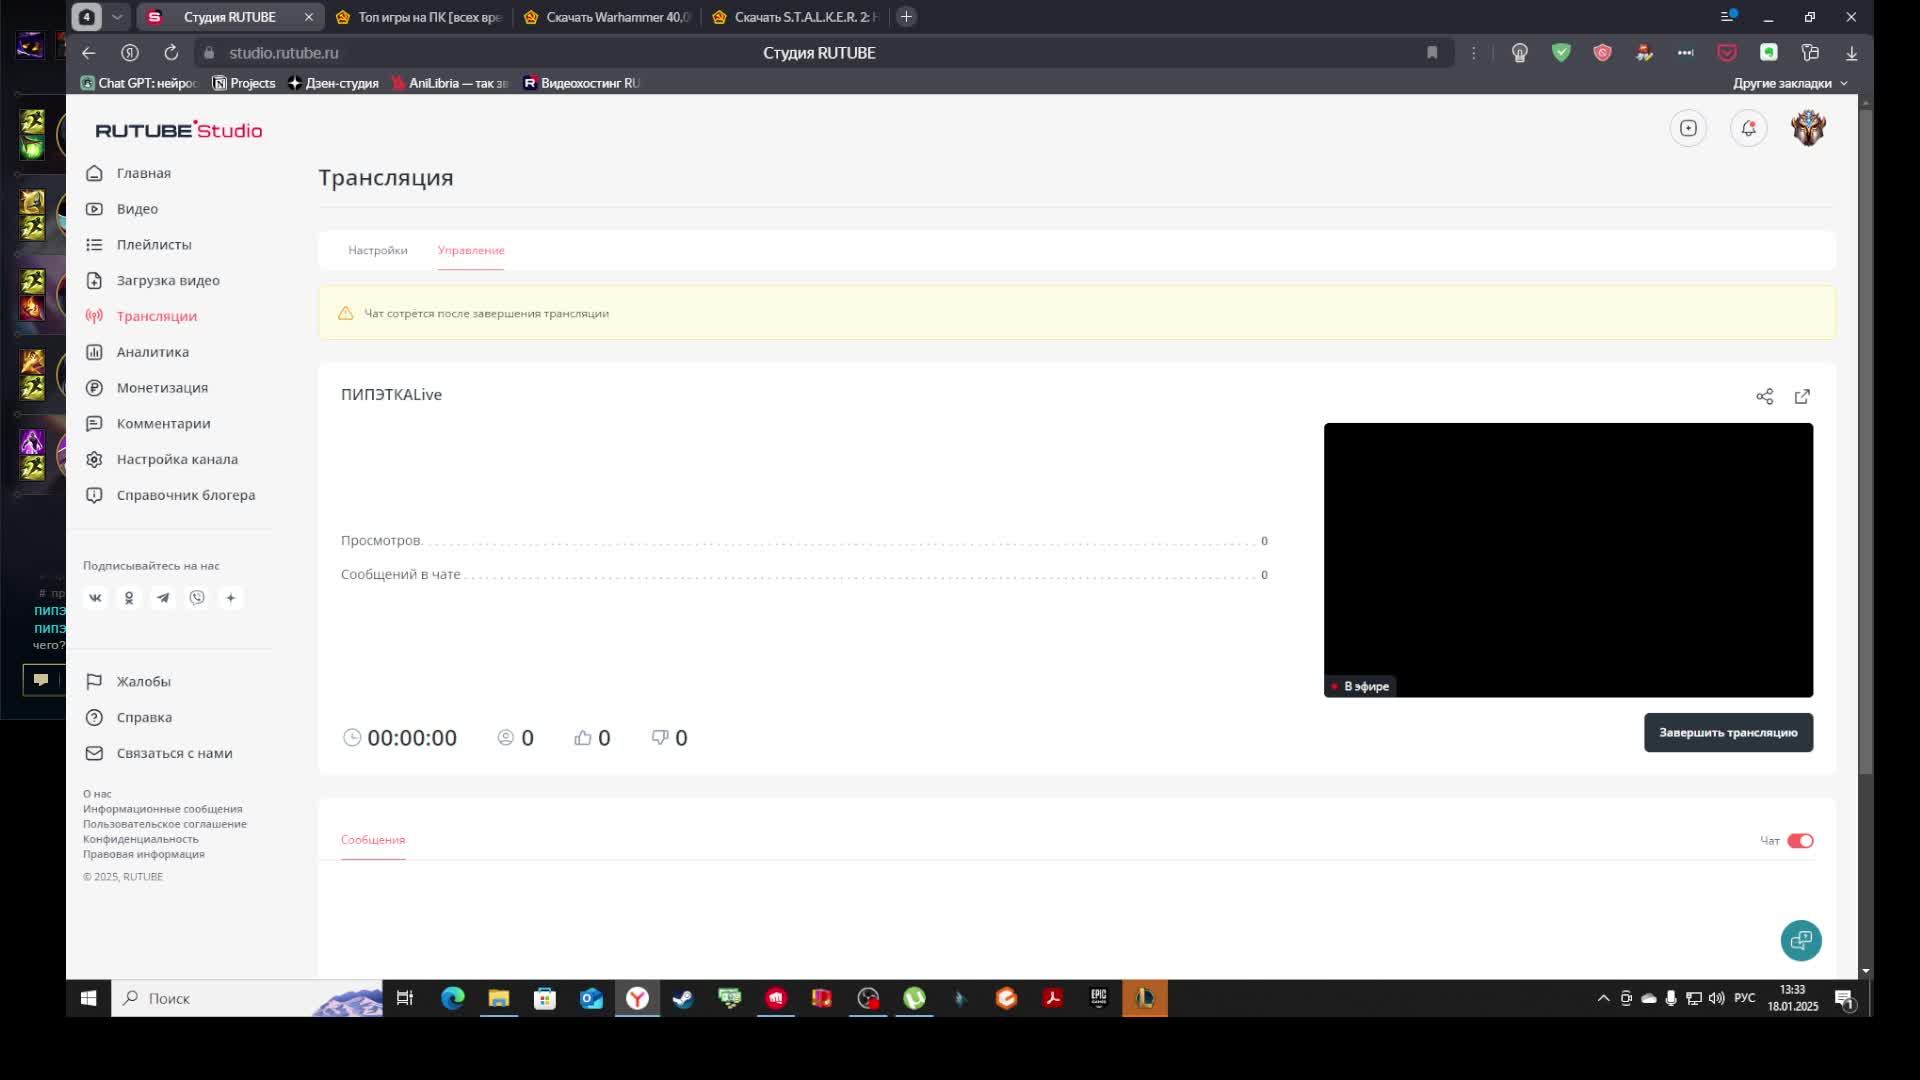Switch to Скачать Warhammer 40,0 tab
Viewport: 1920px width, 1080px height.
[x=608, y=17]
